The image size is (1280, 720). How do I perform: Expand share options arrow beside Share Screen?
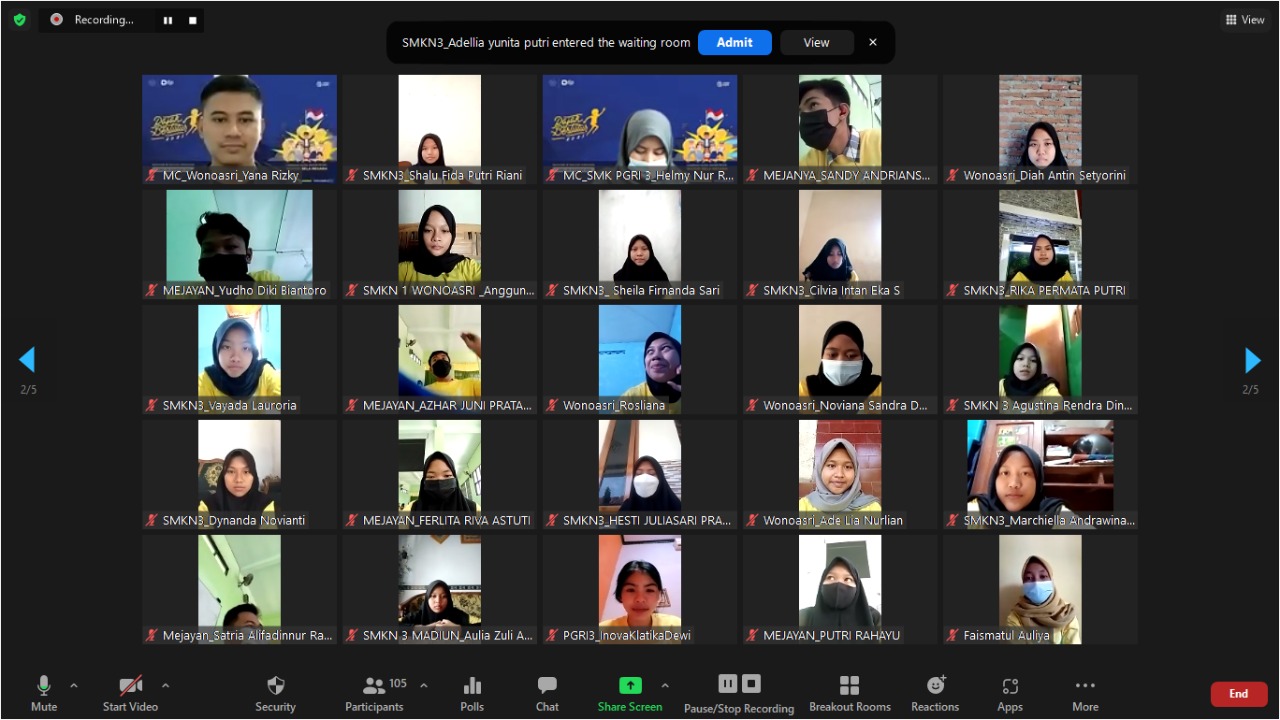coord(665,686)
